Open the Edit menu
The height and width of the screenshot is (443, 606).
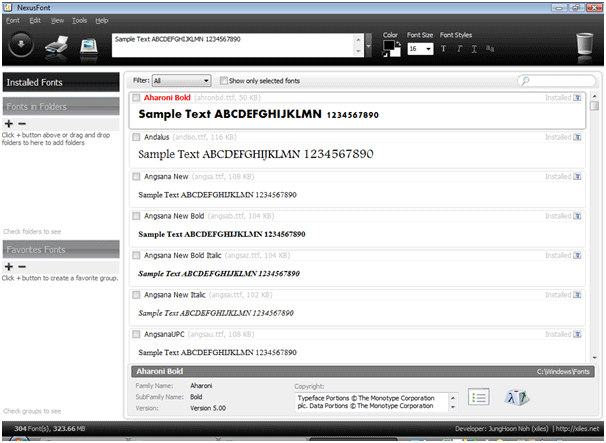click(35, 20)
